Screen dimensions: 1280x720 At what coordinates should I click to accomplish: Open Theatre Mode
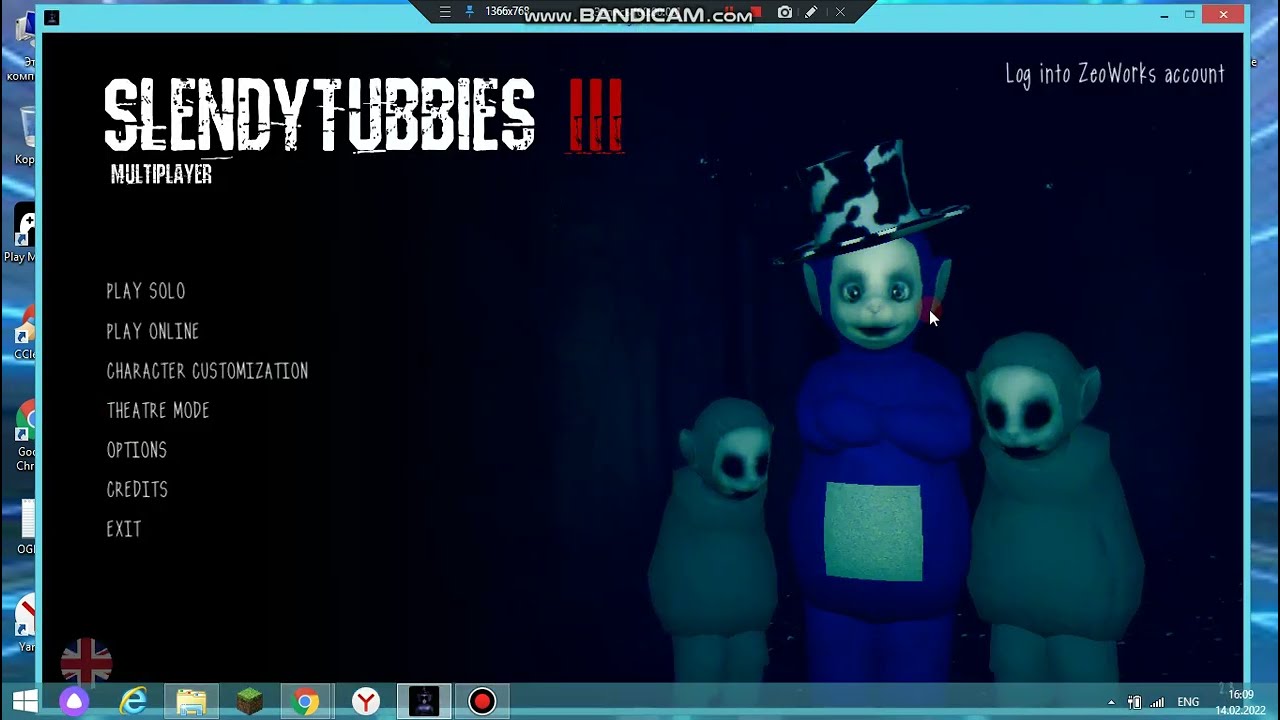coord(158,410)
